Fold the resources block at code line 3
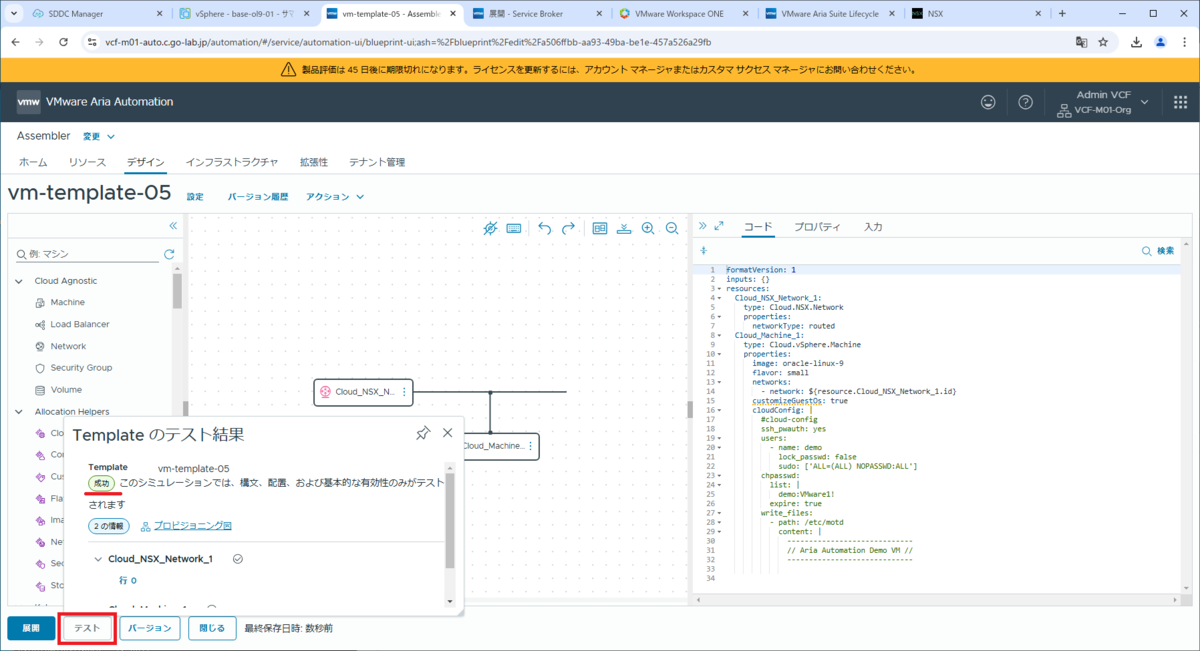Screen dimensions: 1200x651 point(720,288)
